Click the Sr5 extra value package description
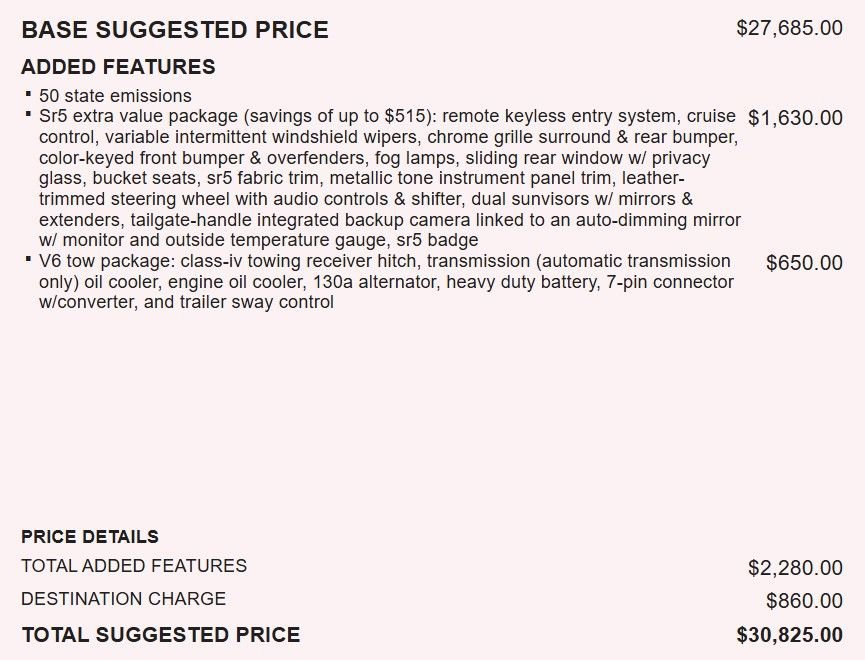865x660 pixels. [390, 178]
